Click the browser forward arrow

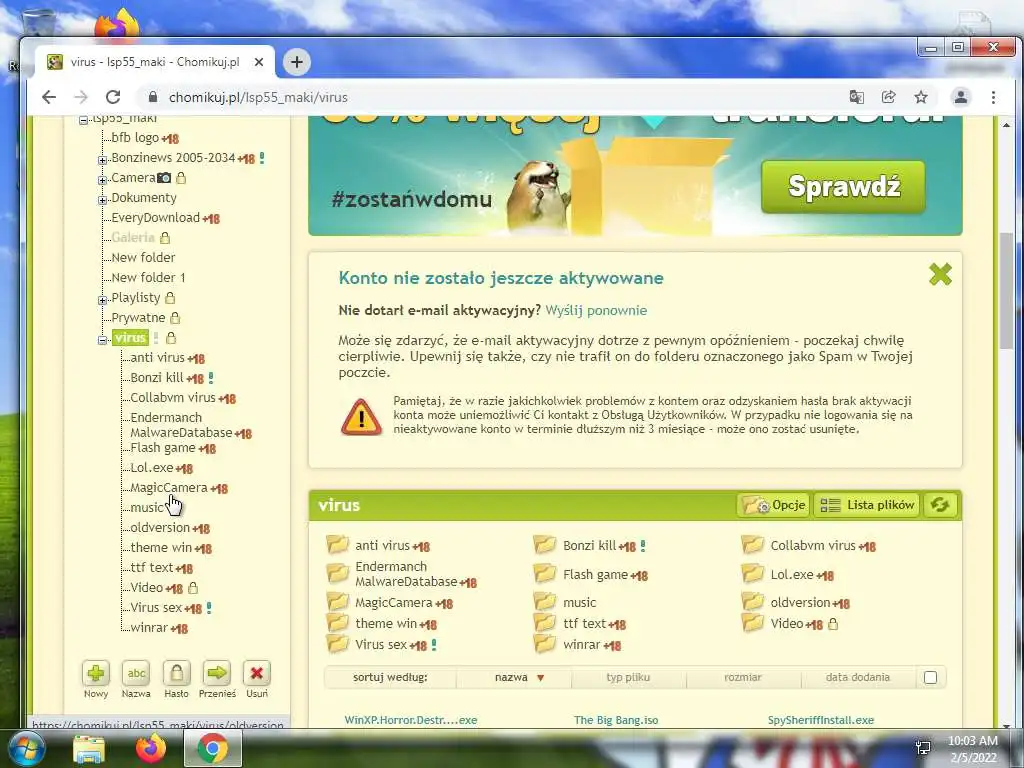point(80,97)
